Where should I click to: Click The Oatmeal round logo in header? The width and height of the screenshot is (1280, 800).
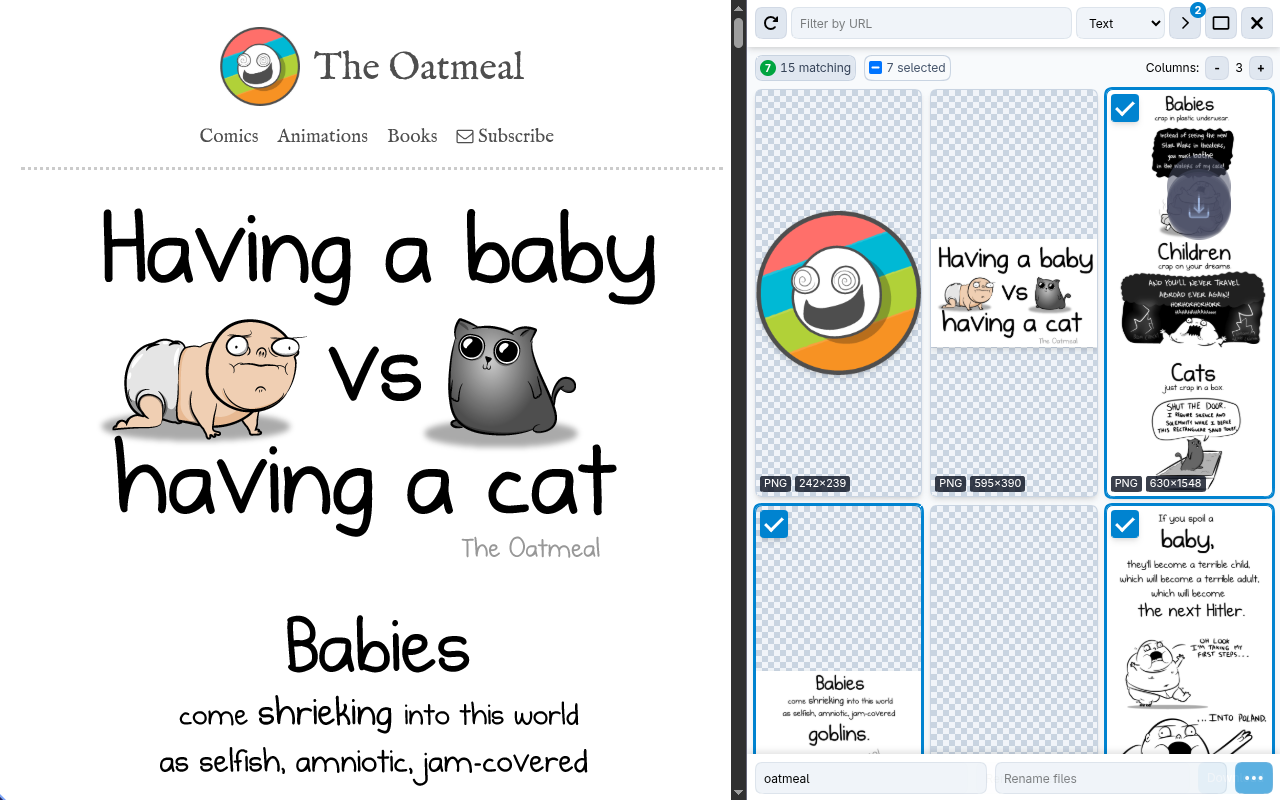point(260,67)
